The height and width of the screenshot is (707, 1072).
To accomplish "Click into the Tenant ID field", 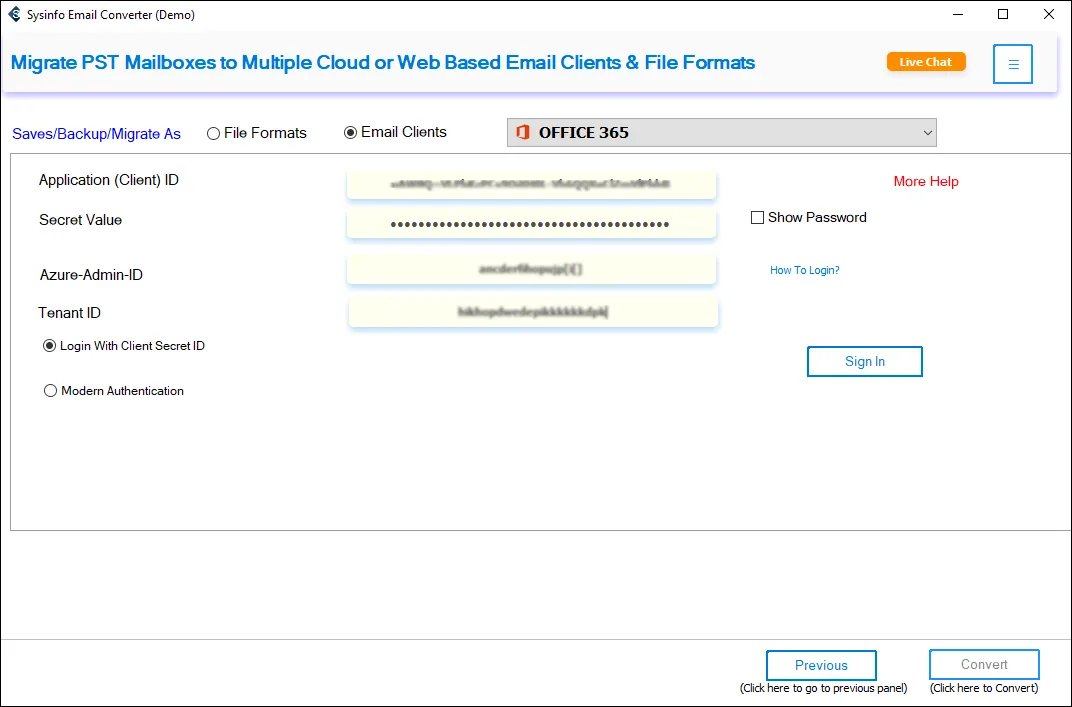I will coord(533,312).
